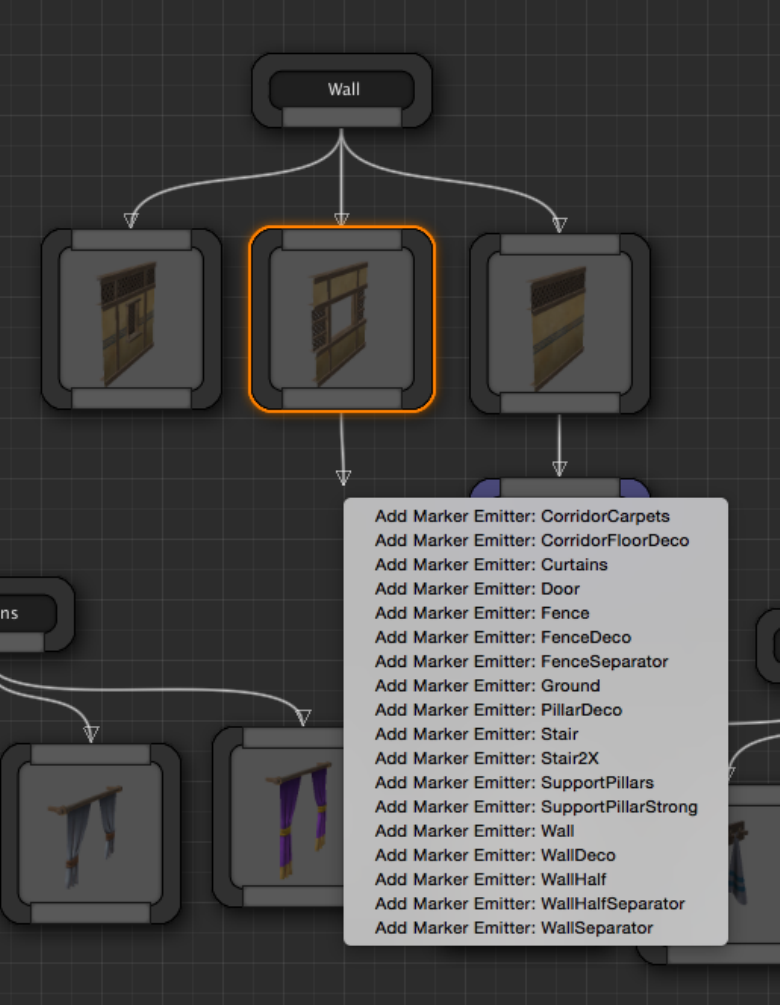Click input pin of purple curtains node
The width and height of the screenshot is (780, 1005).
pyautogui.click(x=294, y=738)
